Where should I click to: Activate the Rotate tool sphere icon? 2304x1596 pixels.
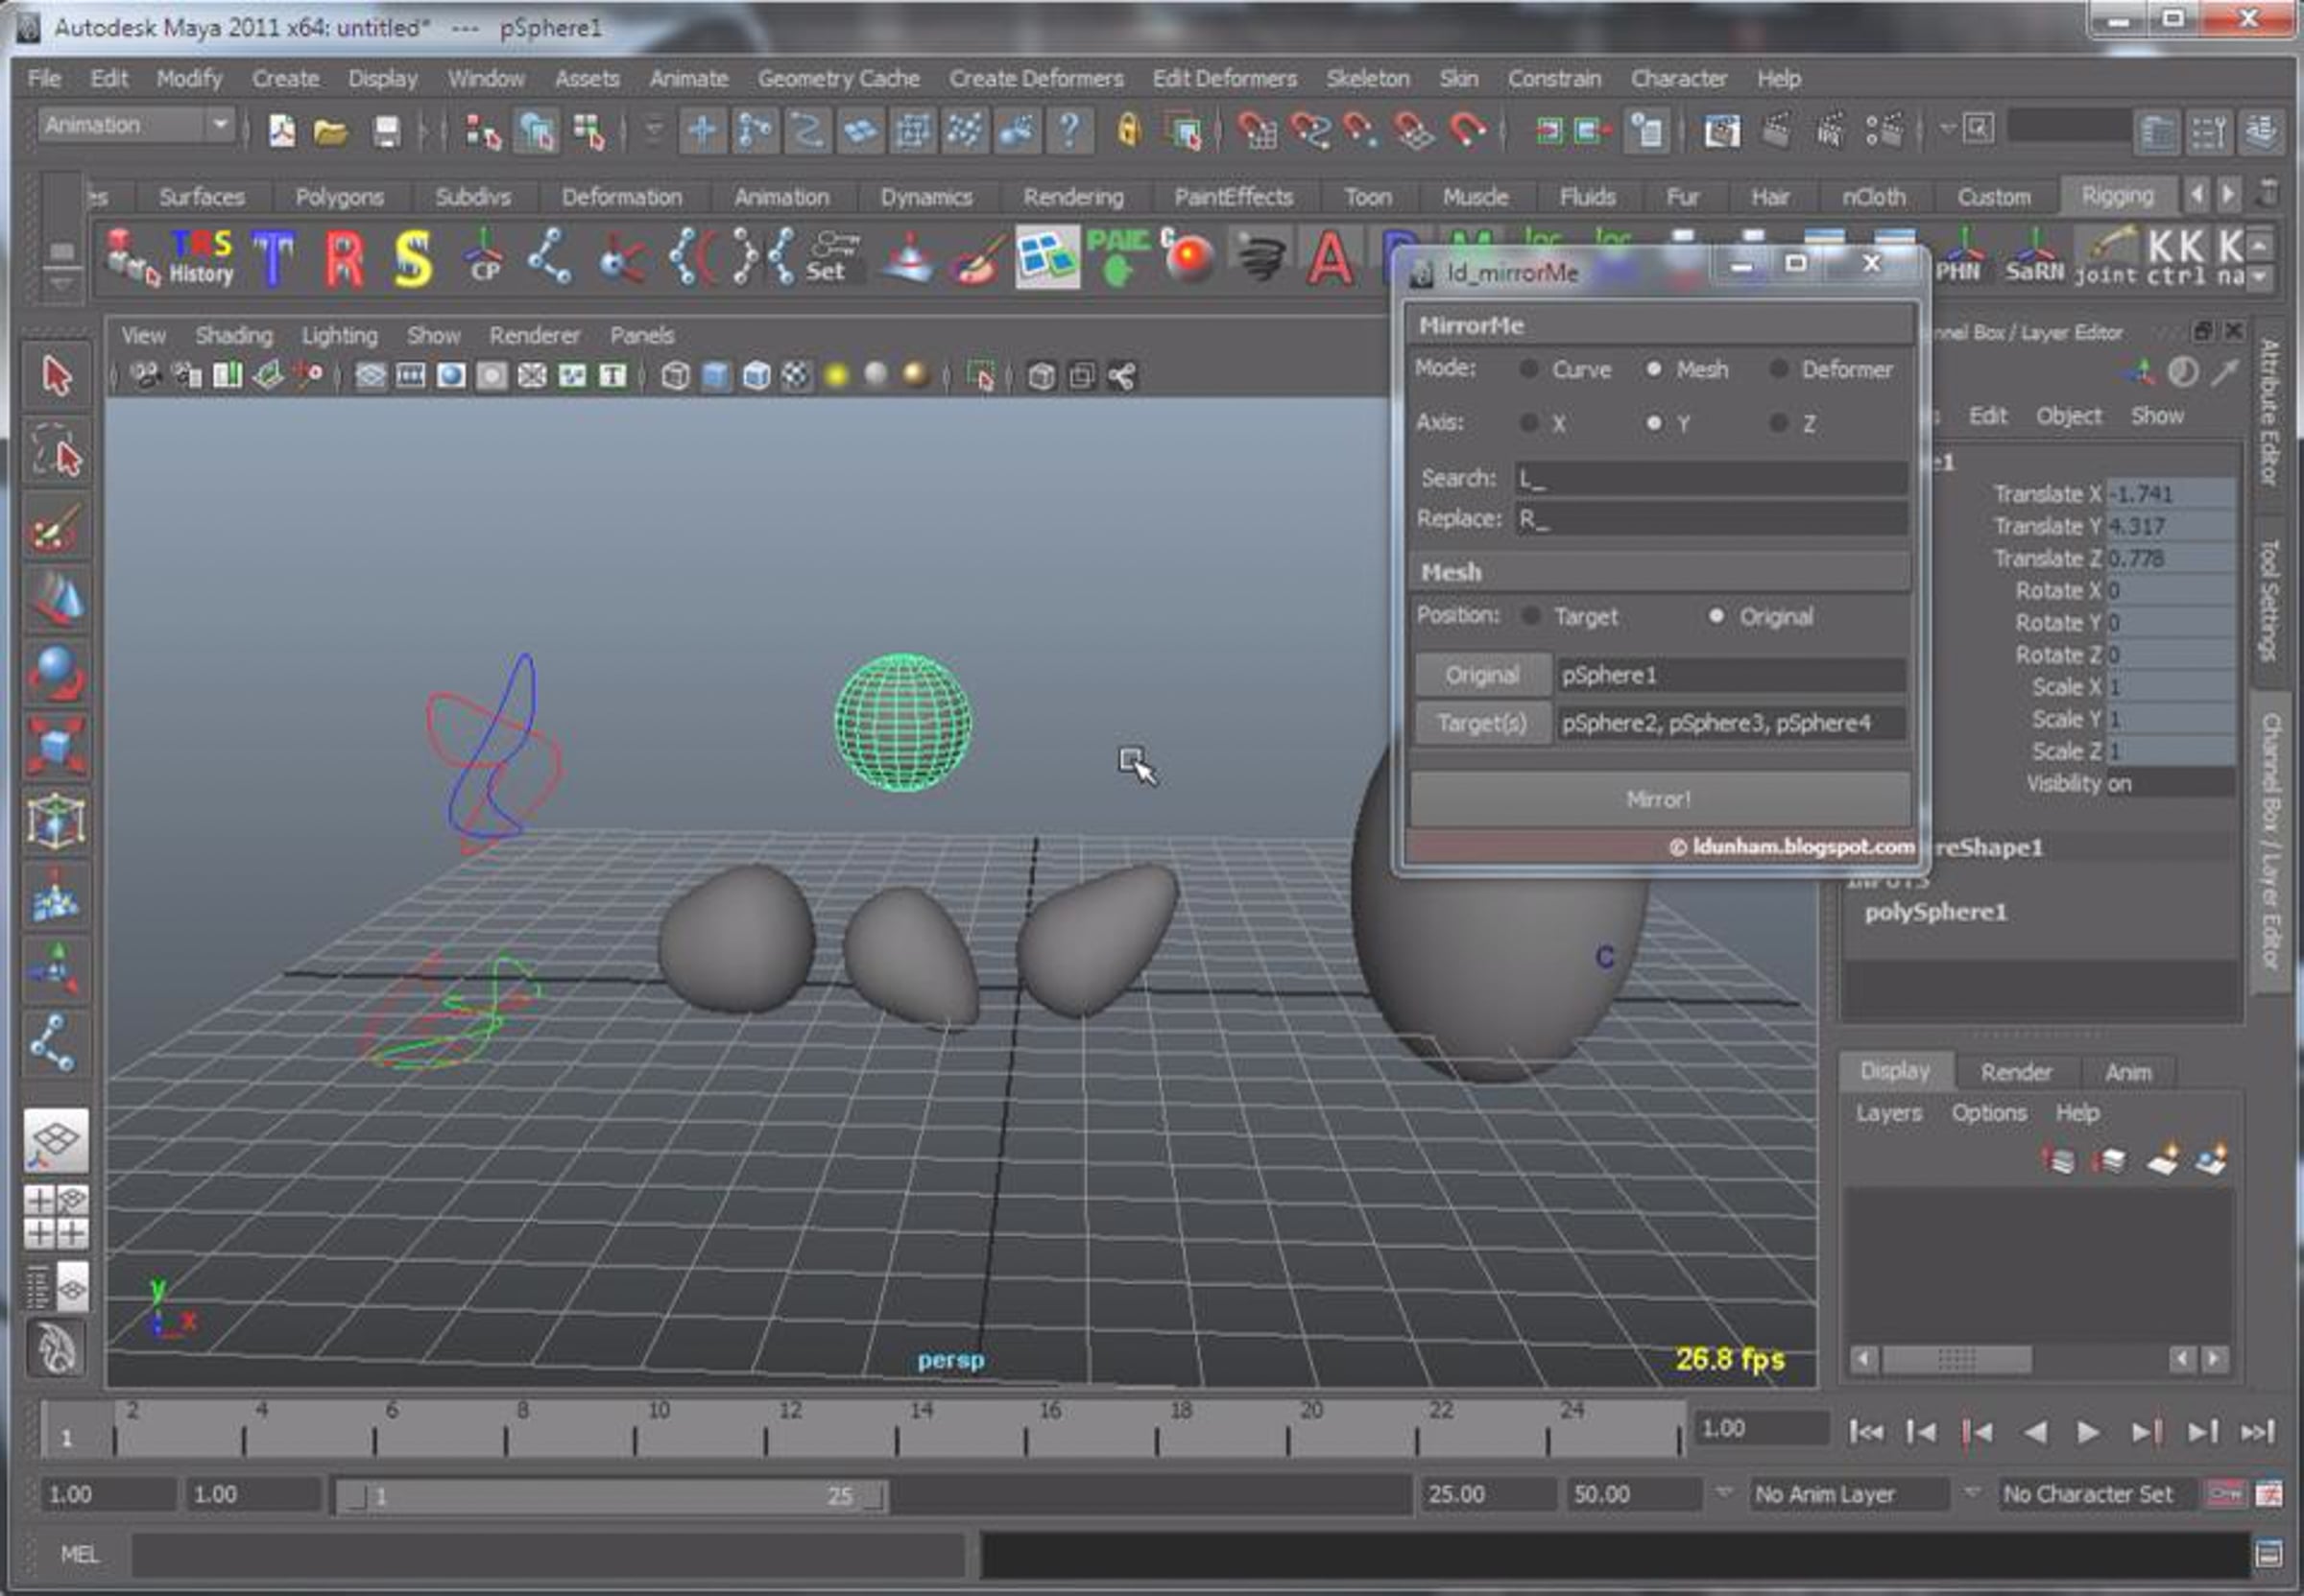pyautogui.click(x=56, y=672)
